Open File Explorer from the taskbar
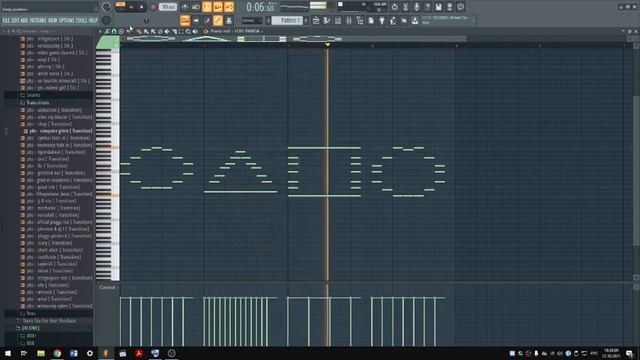Screen dimensions: 640x360 [x=41, y=353]
